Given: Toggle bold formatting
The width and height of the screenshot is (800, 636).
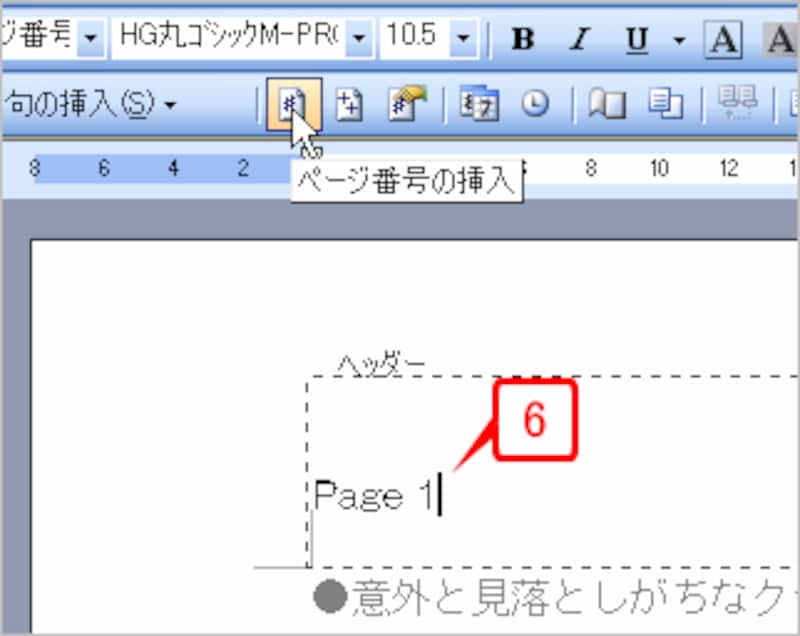Looking at the screenshot, I should coord(521,38).
